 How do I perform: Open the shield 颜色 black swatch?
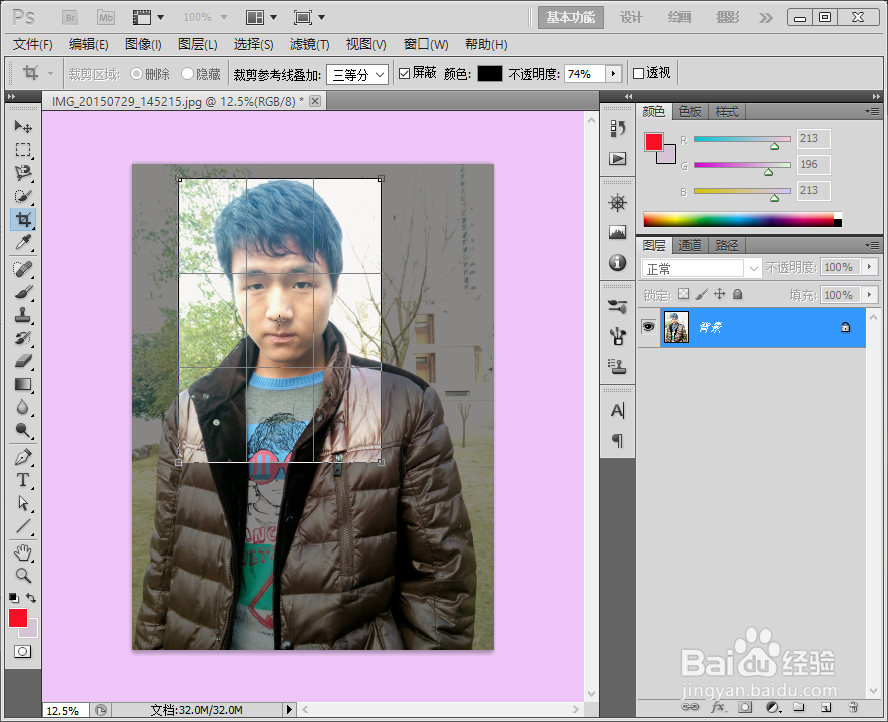[x=490, y=74]
